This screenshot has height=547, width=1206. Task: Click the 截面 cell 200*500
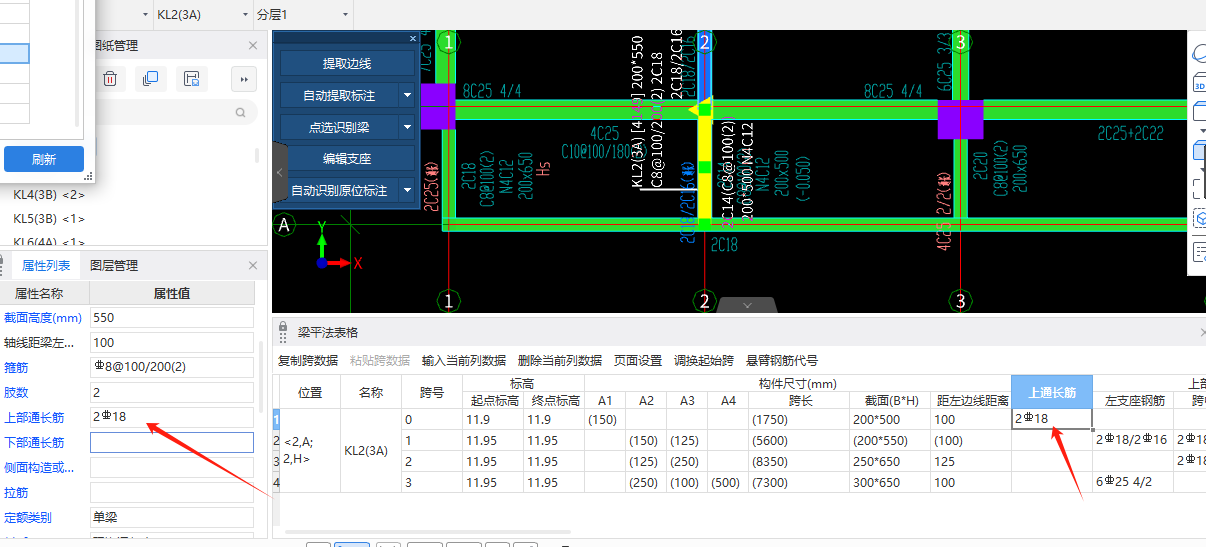coord(890,419)
